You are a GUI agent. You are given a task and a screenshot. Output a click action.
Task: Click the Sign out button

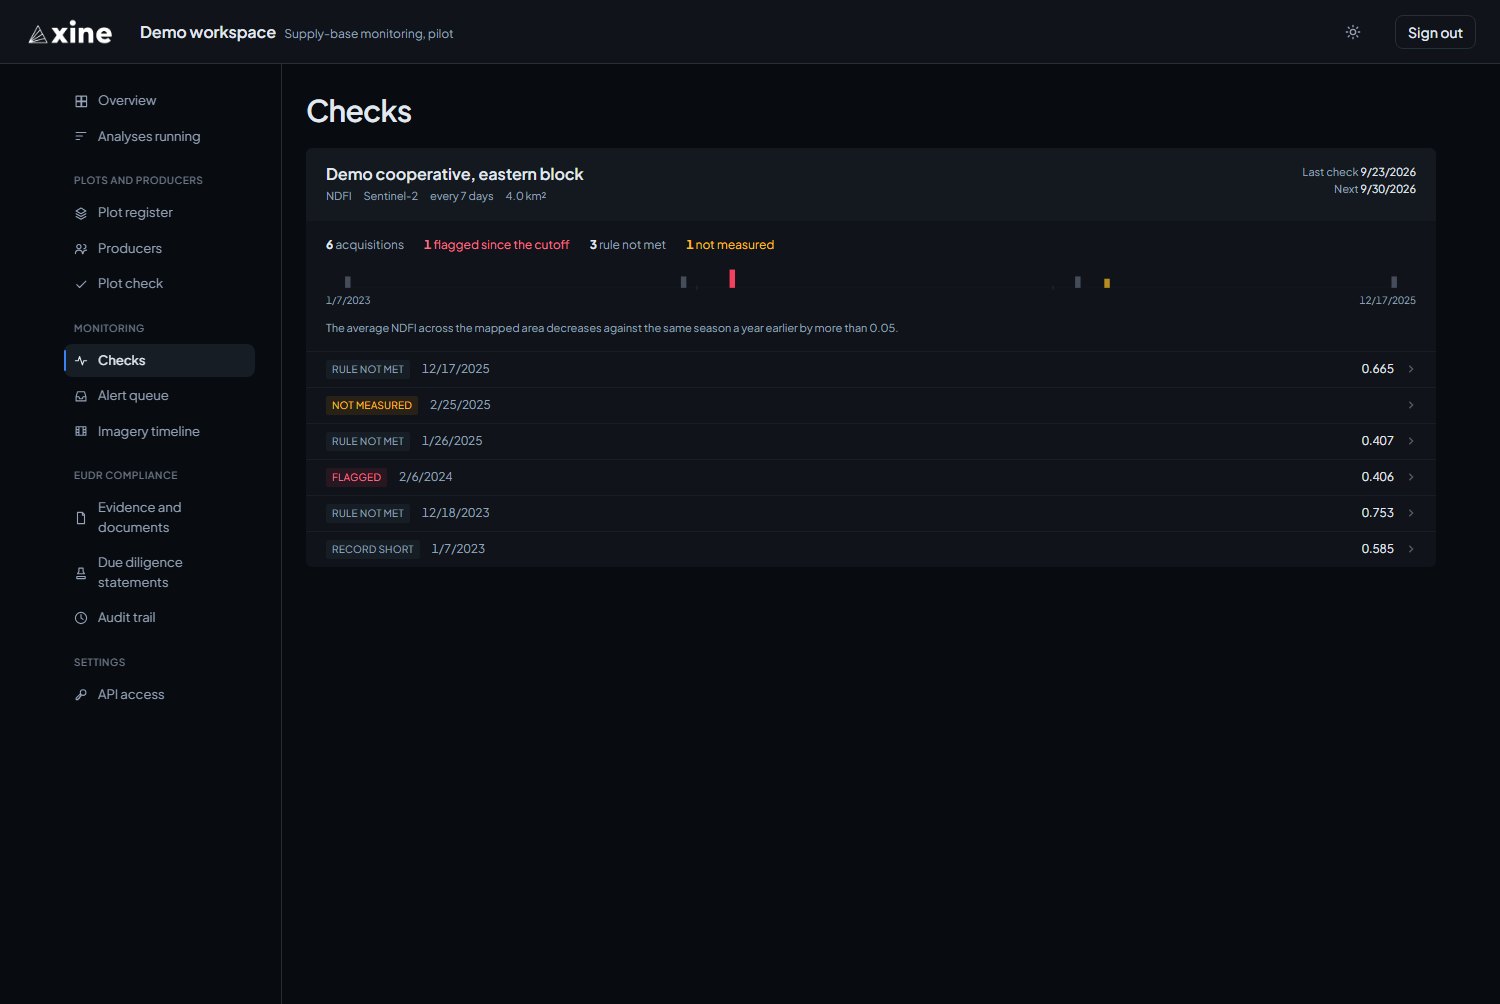1435,32
